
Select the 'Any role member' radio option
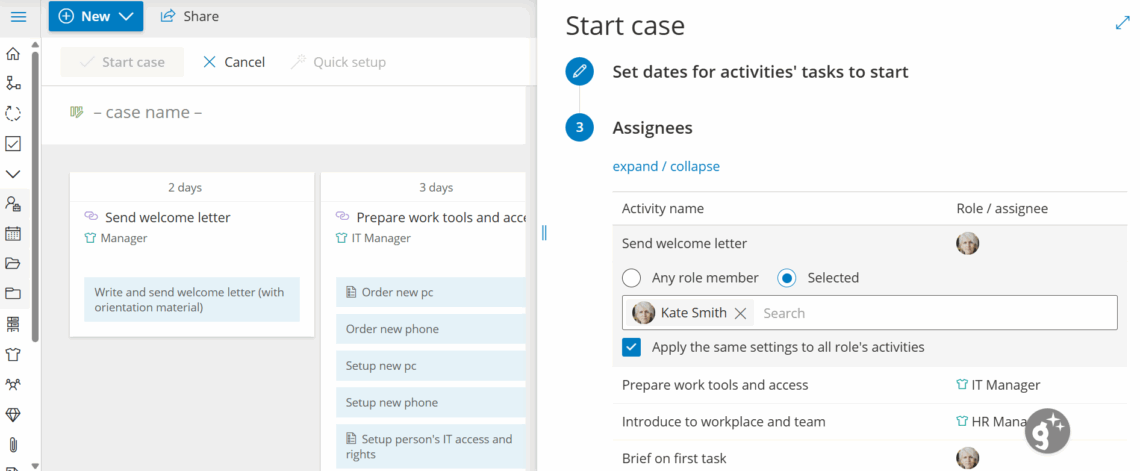click(x=632, y=278)
